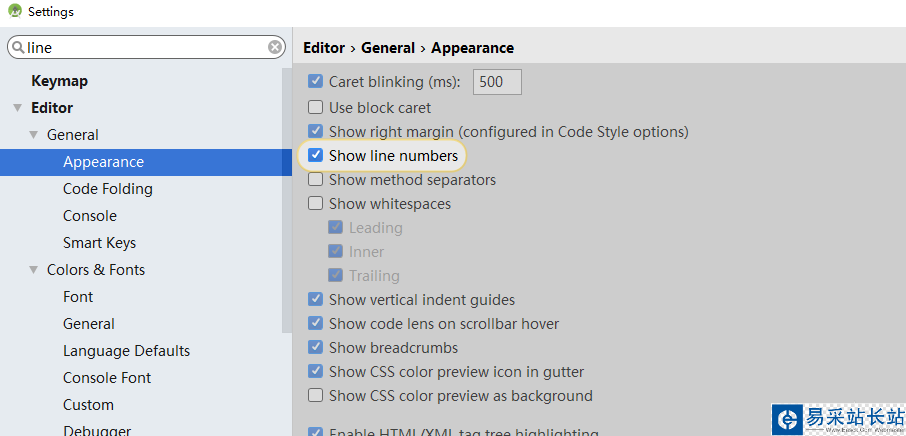Select Console Font under Colors & Fonts
The height and width of the screenshot is (436, 906).
tap(107, 378)
